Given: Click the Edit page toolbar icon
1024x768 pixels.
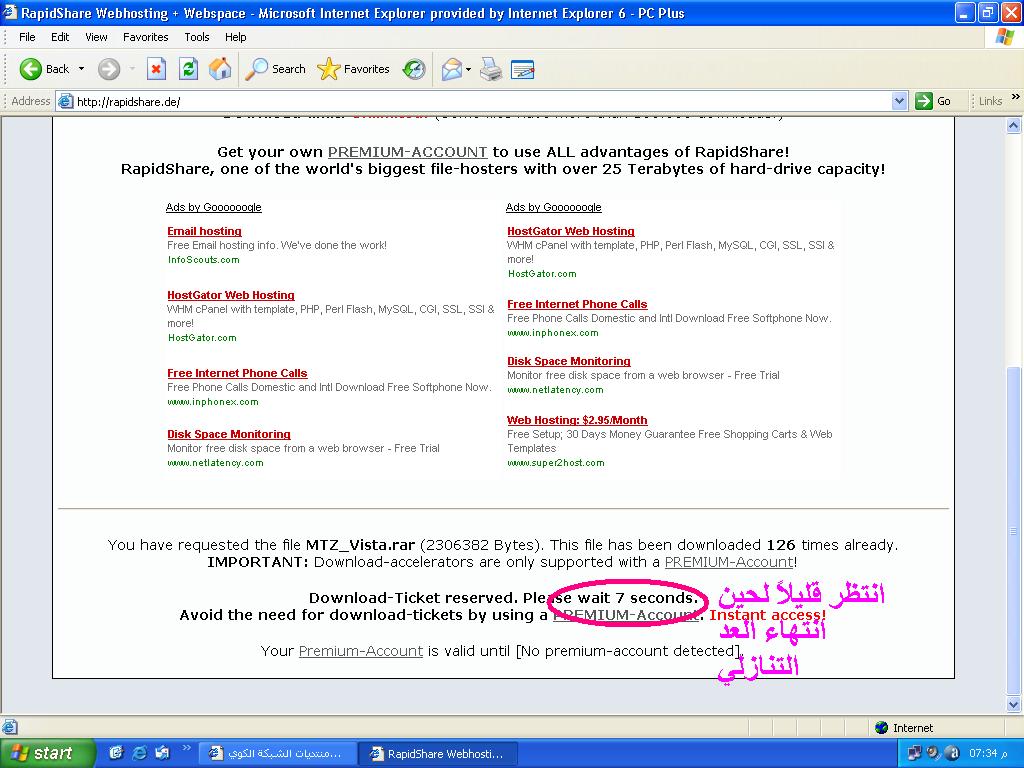Looking at the screenshot, I should click(522, 69).
